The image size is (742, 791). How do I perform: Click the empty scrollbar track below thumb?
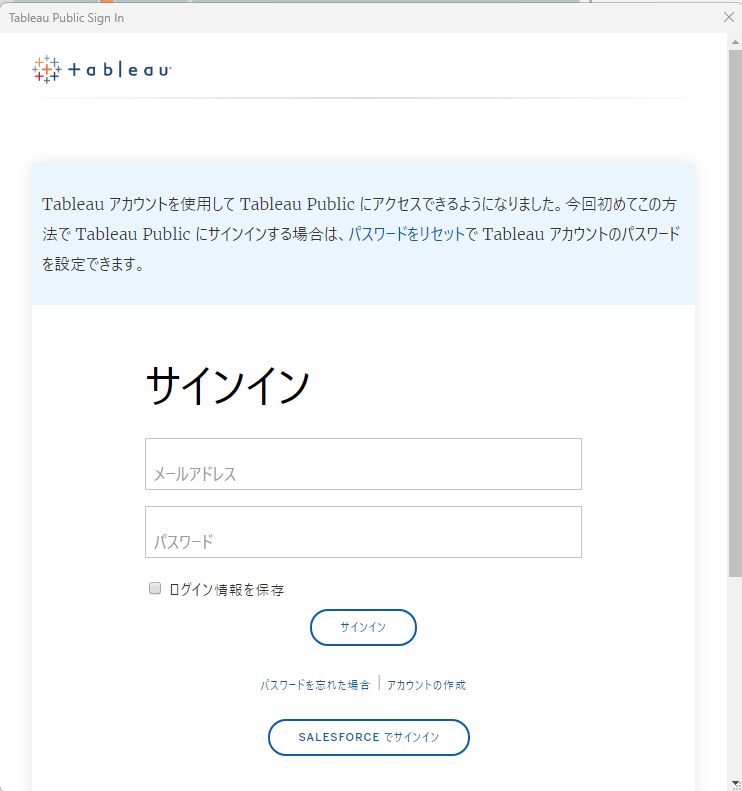tap(735, 680)
